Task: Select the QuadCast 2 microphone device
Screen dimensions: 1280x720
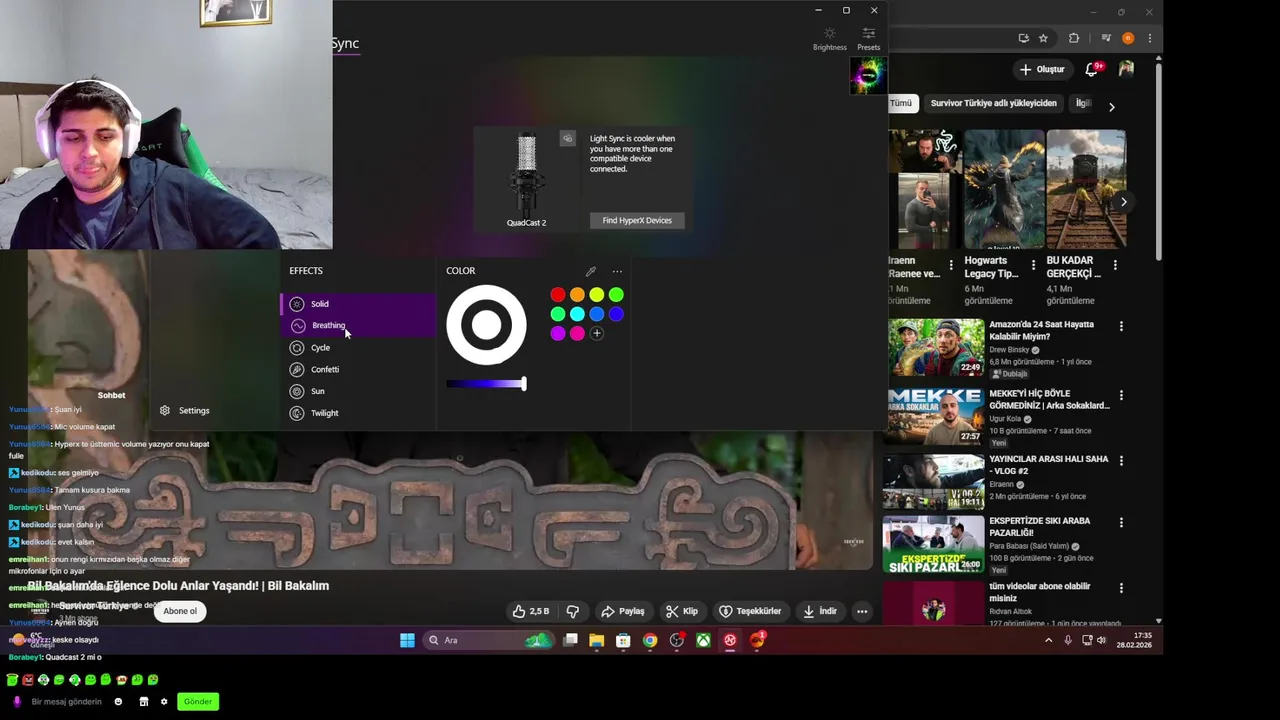Action: click(526, 178)
